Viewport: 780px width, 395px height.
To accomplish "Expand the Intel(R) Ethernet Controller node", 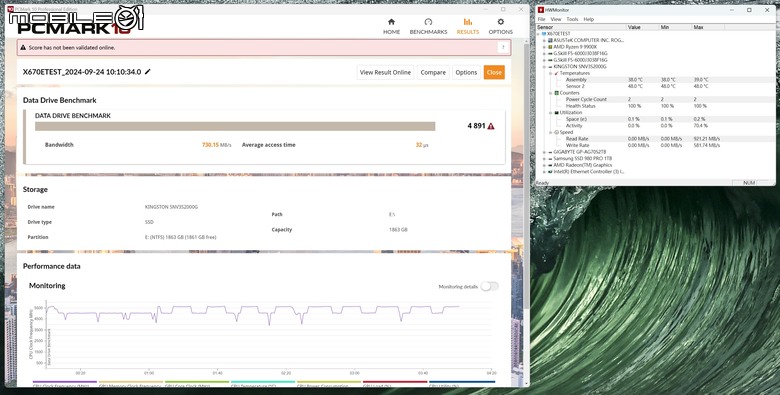I will (x=544, y=171).
